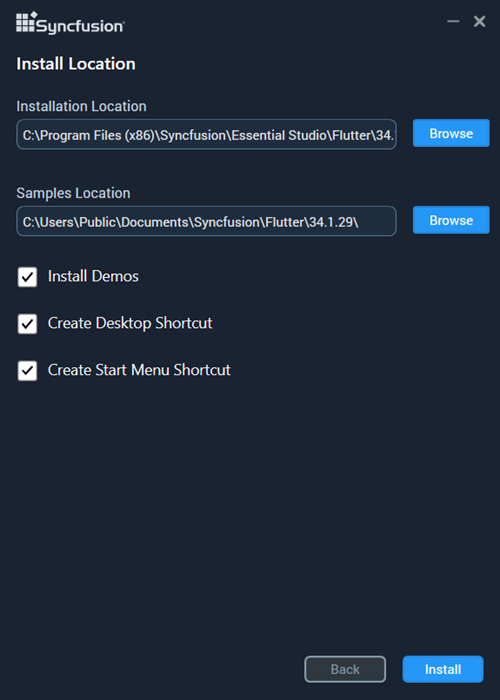Click the Samples Location path field

(206, 221)
